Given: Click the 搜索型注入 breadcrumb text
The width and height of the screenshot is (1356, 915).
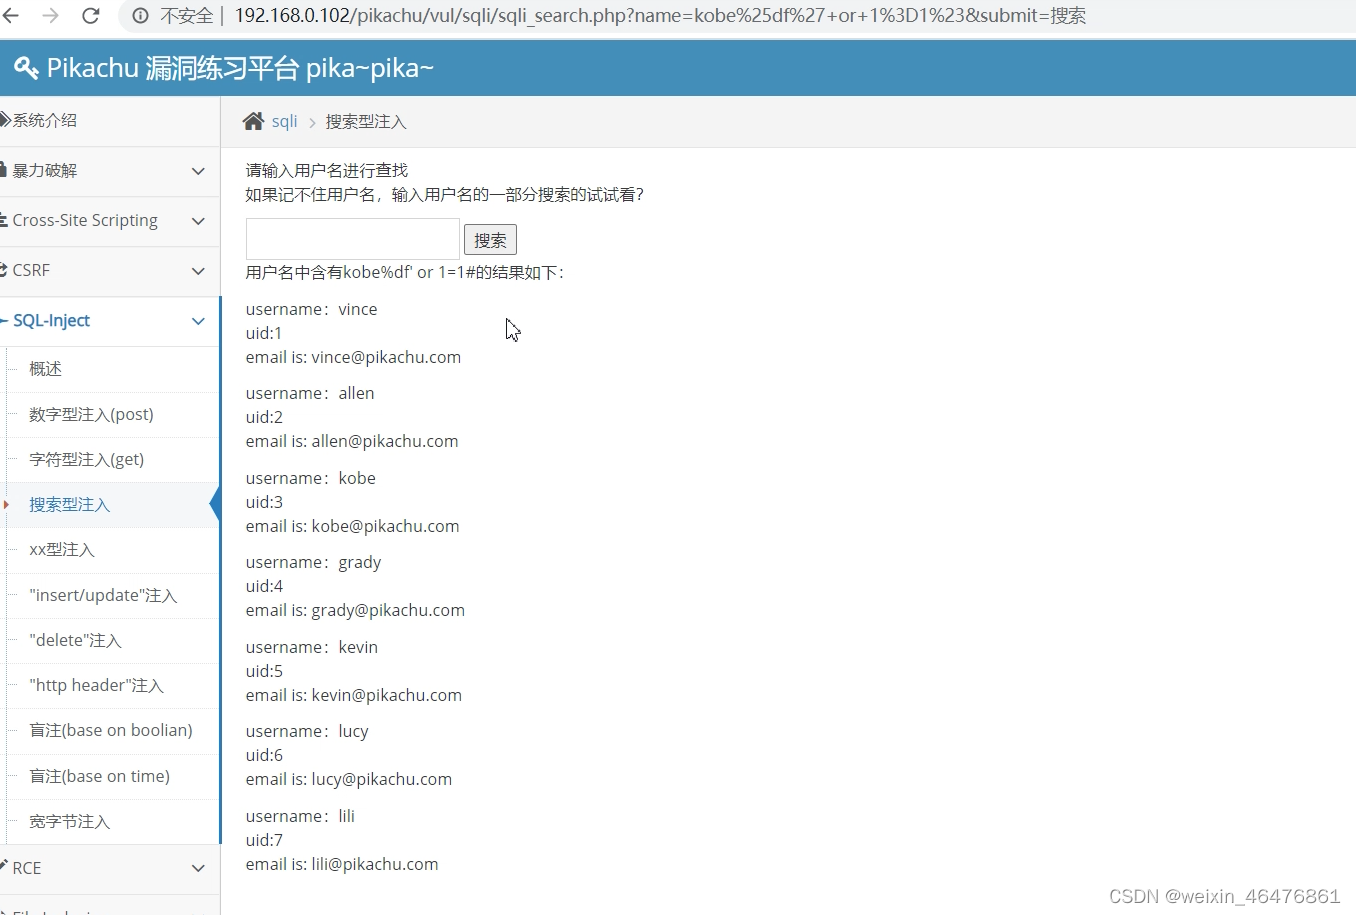Looking at the screenshot, I should click(x=366, y=122).
